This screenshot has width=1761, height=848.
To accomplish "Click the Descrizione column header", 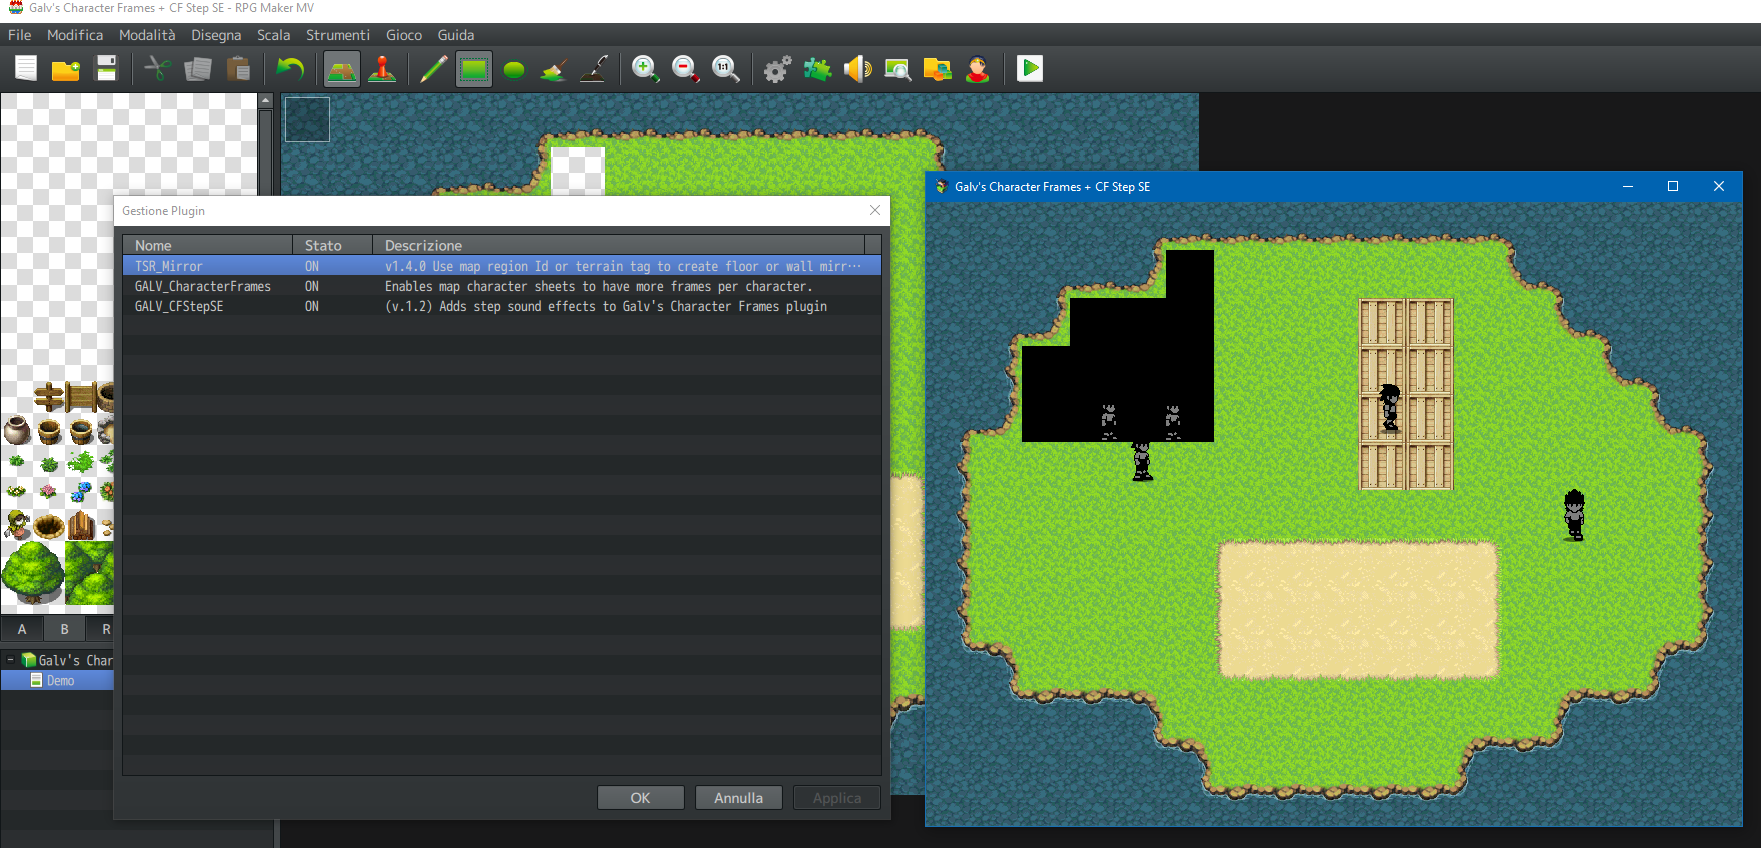I will click(x=618, y=245).
